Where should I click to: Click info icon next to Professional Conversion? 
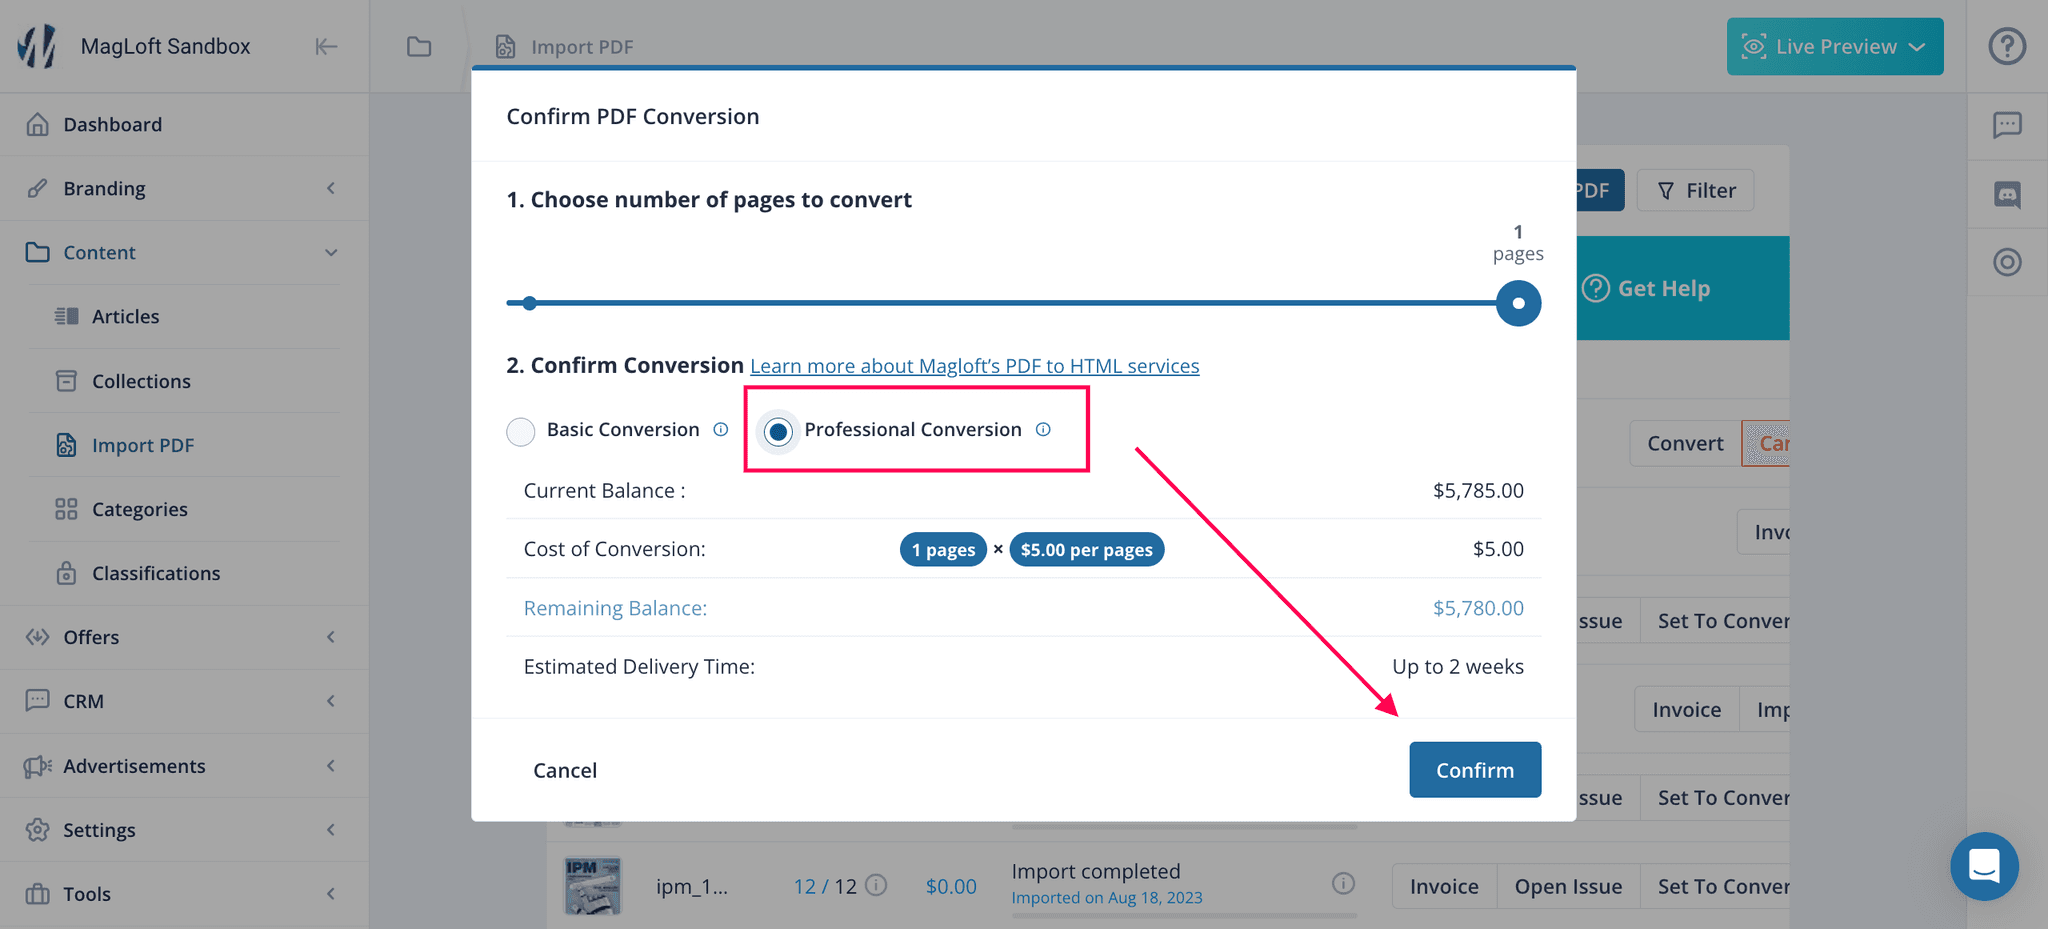pyautogui.click(x=1043, y=430)
